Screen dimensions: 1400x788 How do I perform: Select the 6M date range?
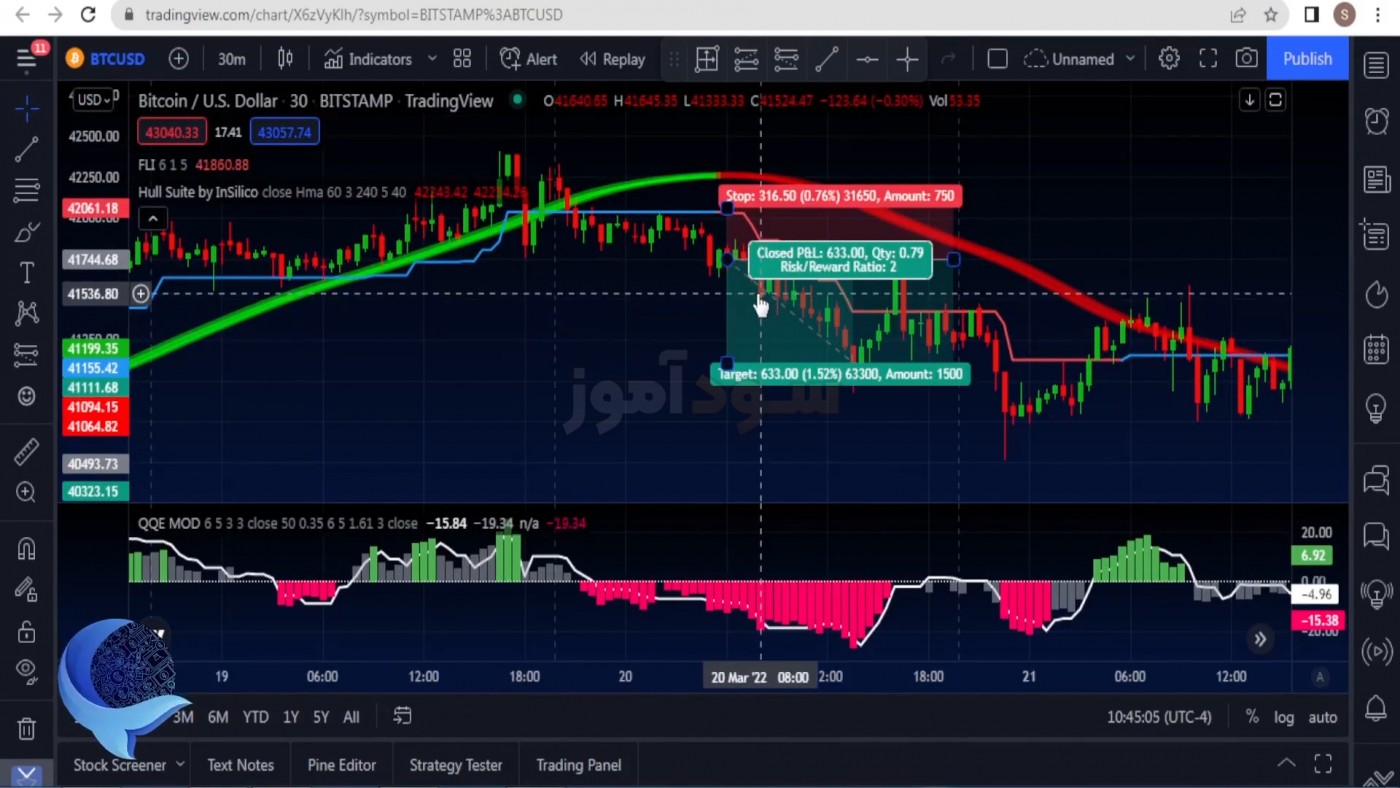[217, 717]
